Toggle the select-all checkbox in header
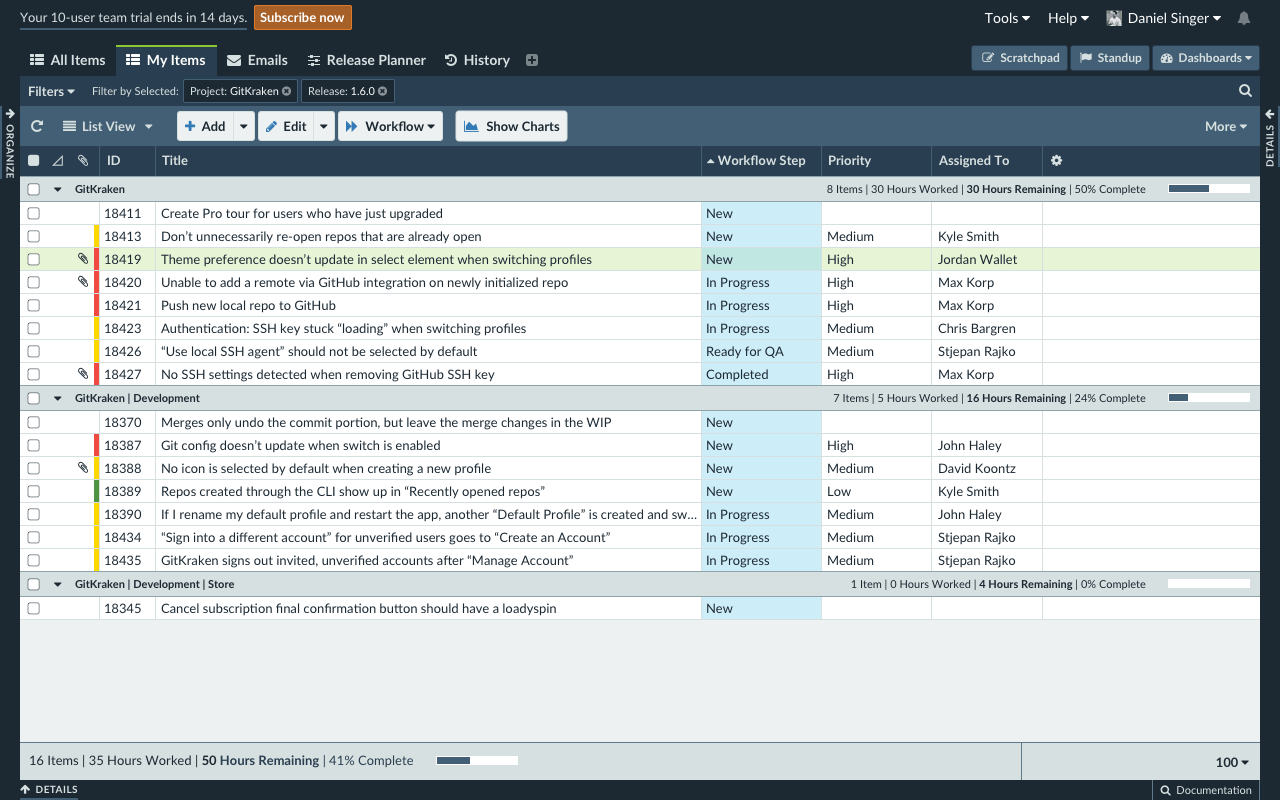 tap(34, 160)
